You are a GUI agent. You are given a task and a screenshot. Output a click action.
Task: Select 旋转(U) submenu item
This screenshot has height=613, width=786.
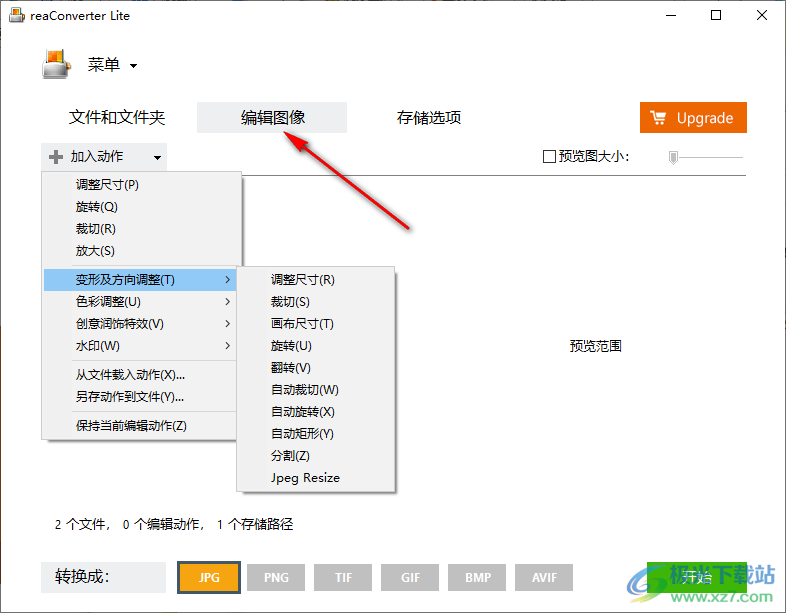[316, 346]
